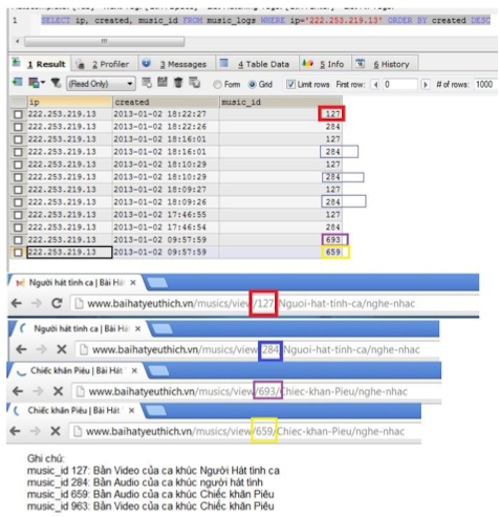Click the export result icon at toolbar start
The width and height of the screenshot is (500, 517).
coord(17,82)
